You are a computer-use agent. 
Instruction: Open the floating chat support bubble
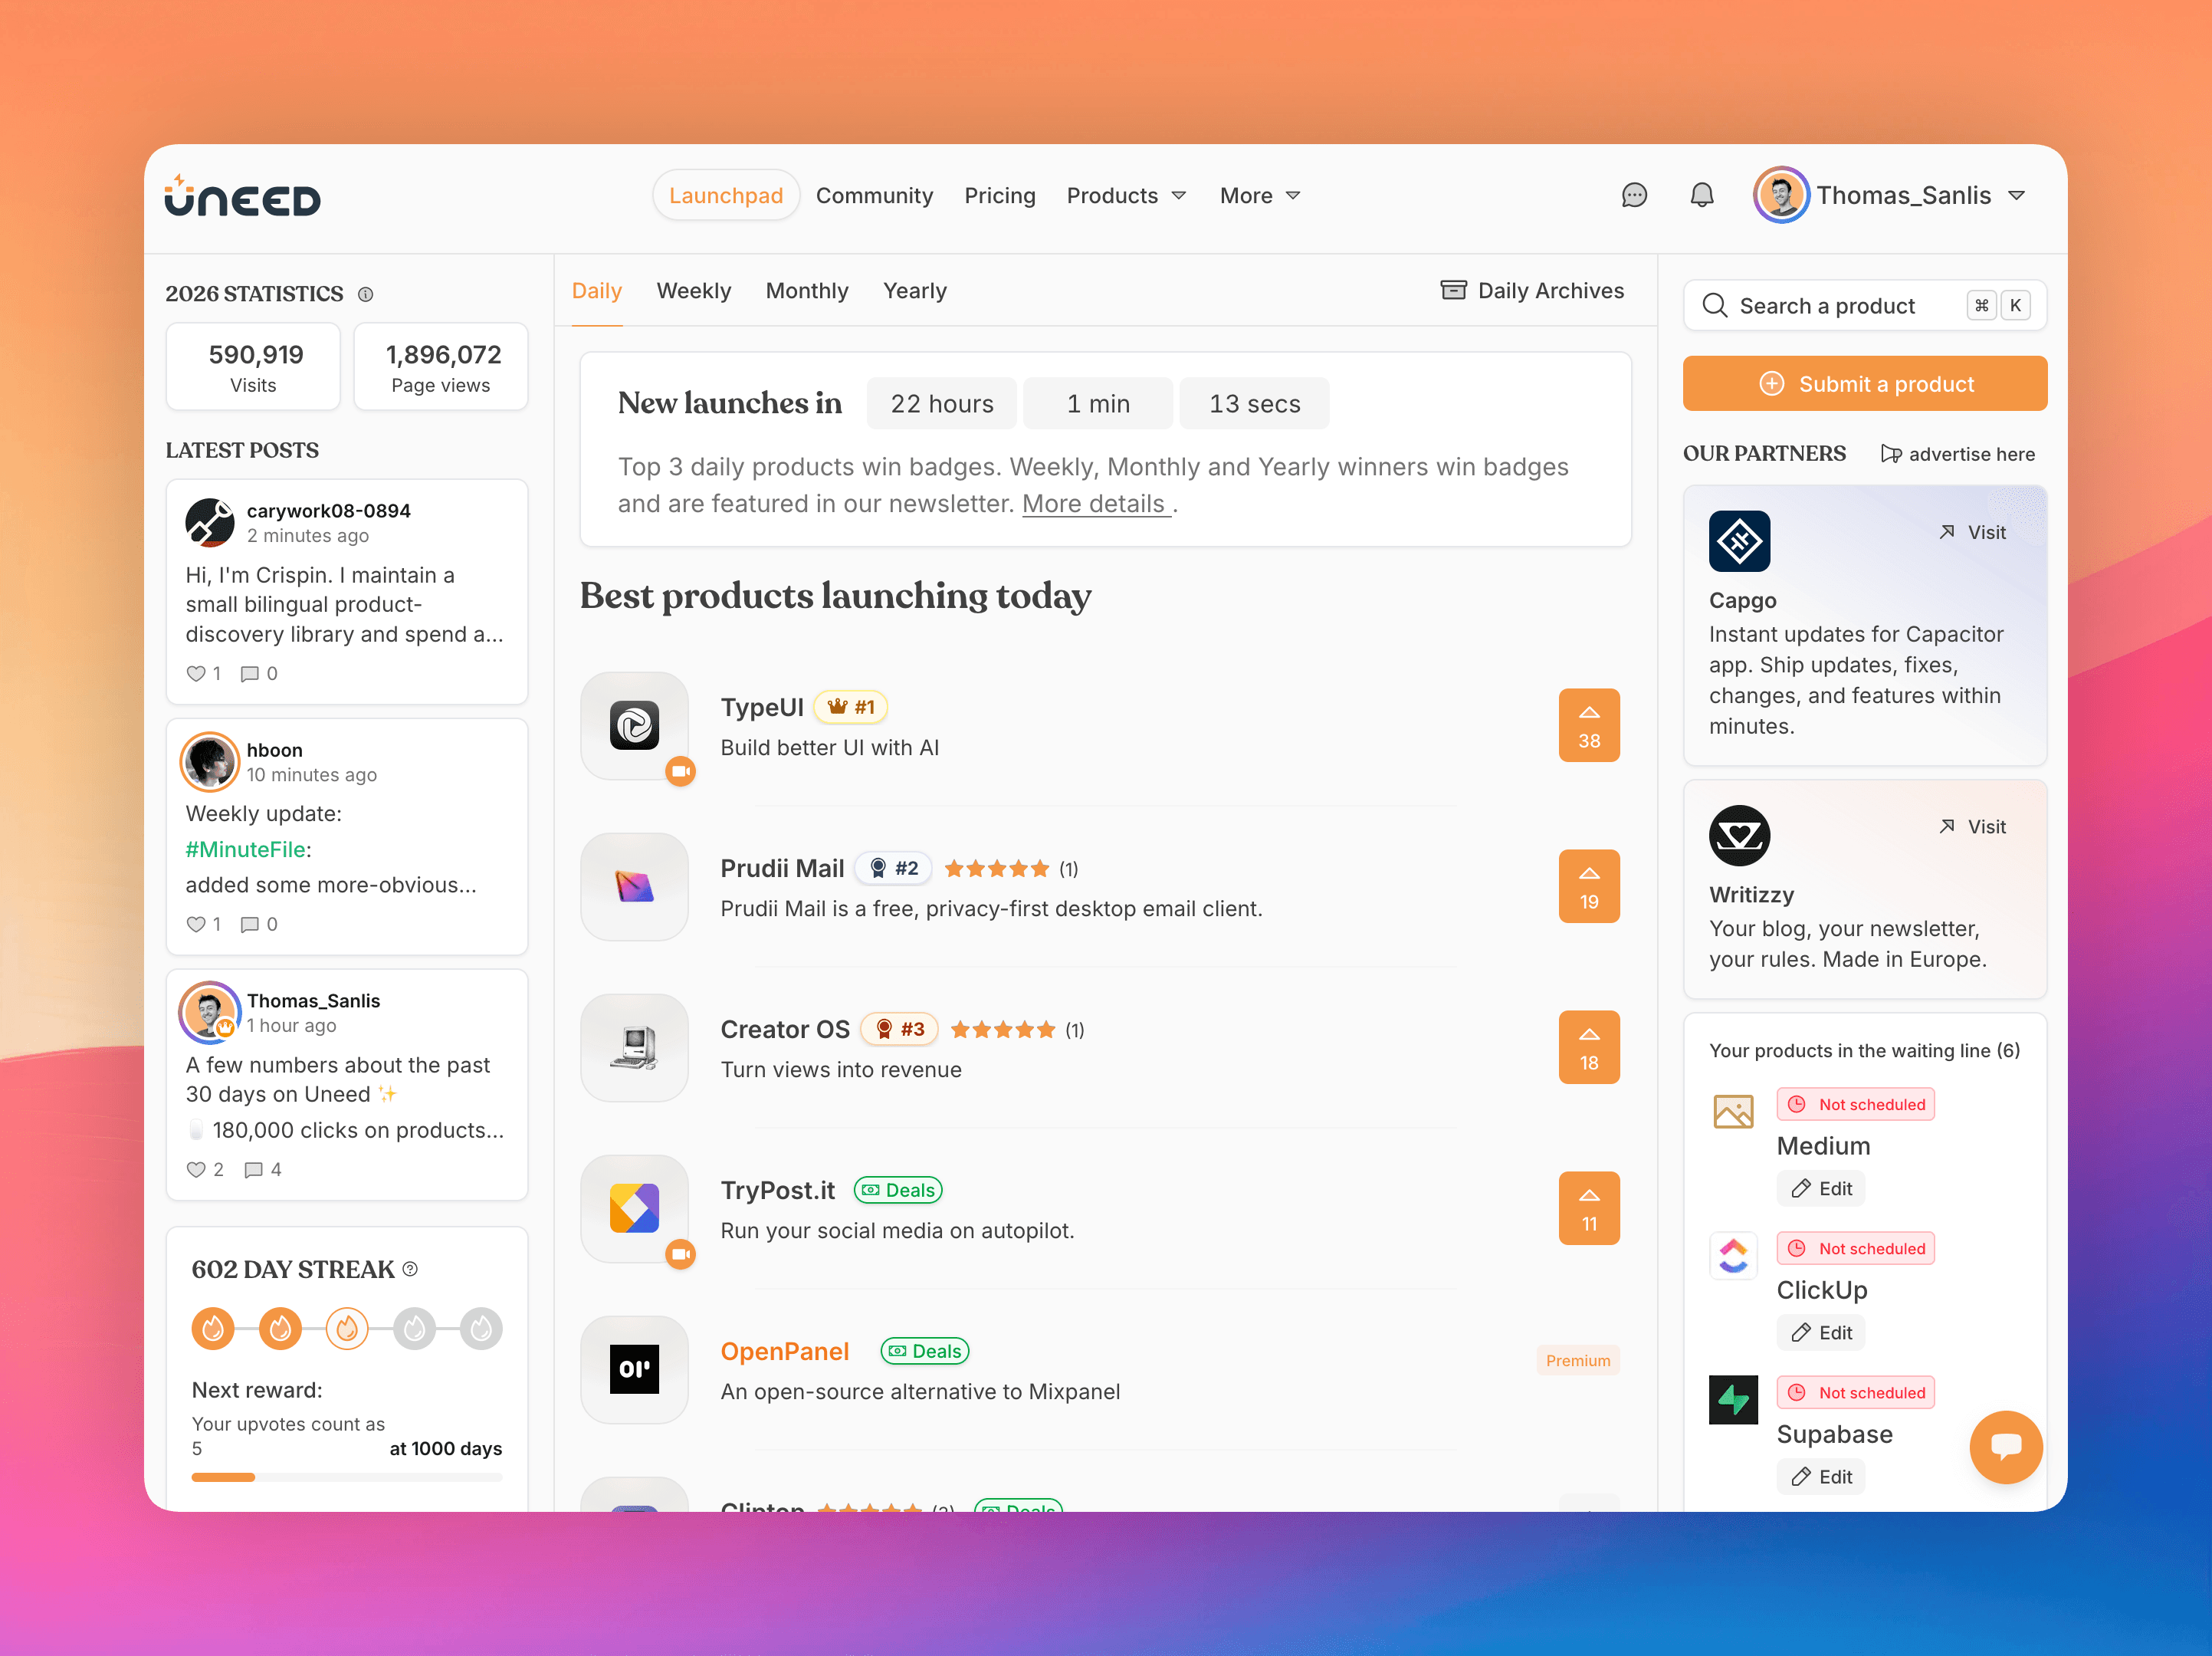tap(2005, 1447)
